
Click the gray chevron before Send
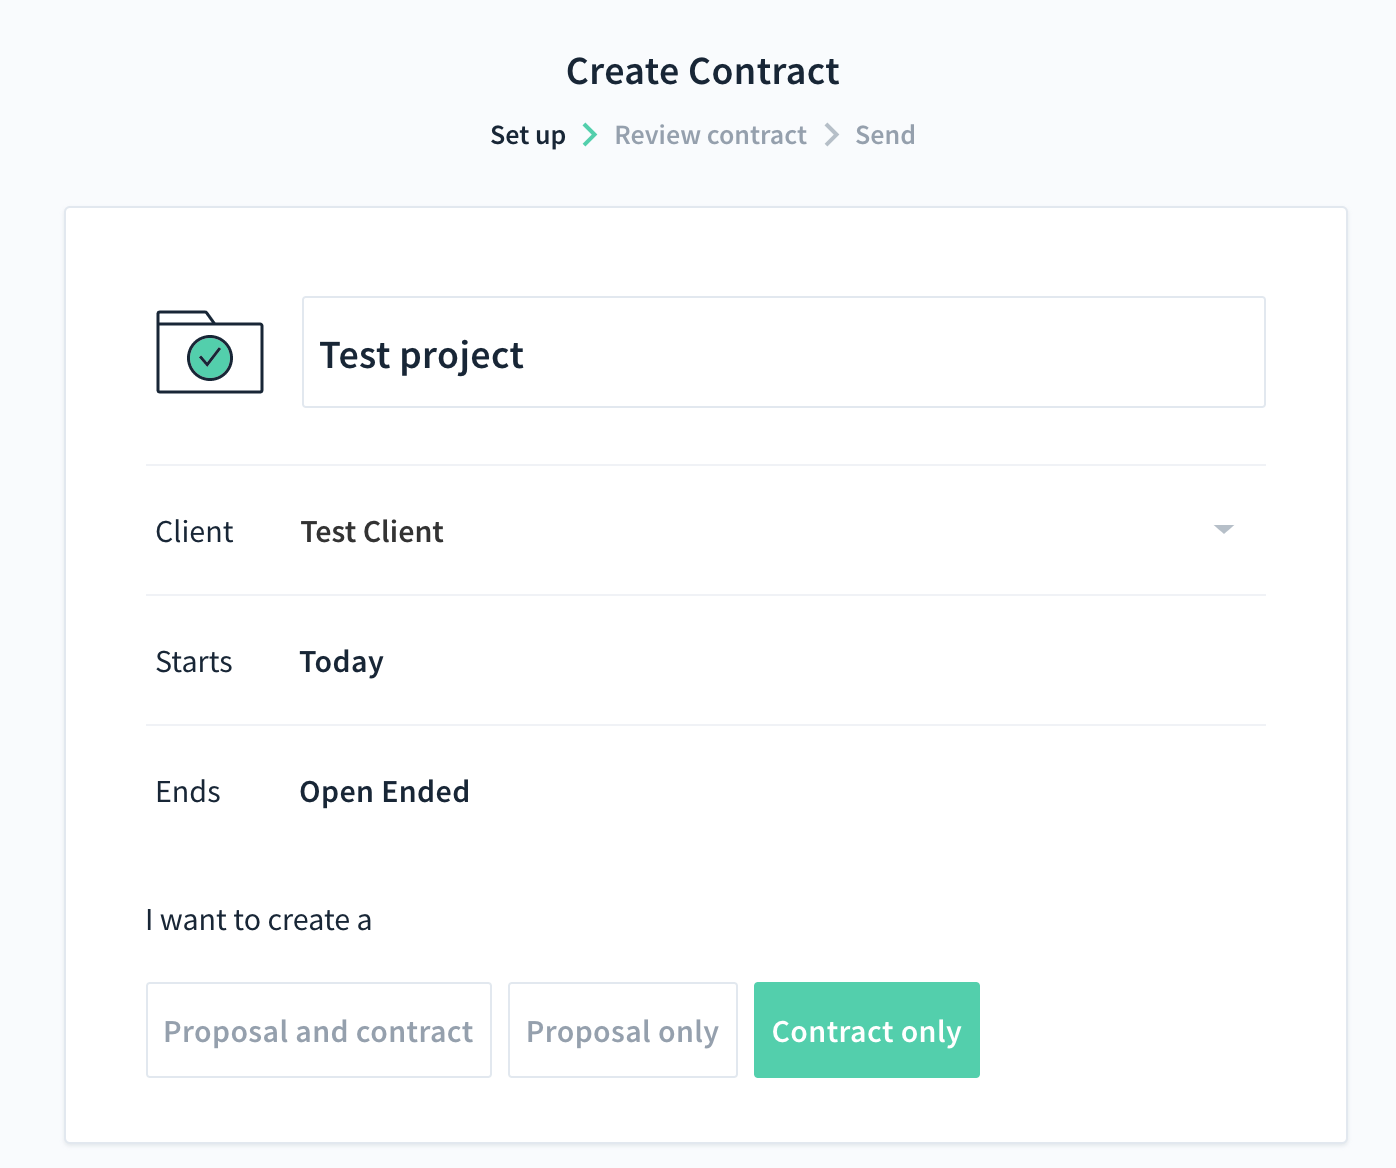coord(831,135)
